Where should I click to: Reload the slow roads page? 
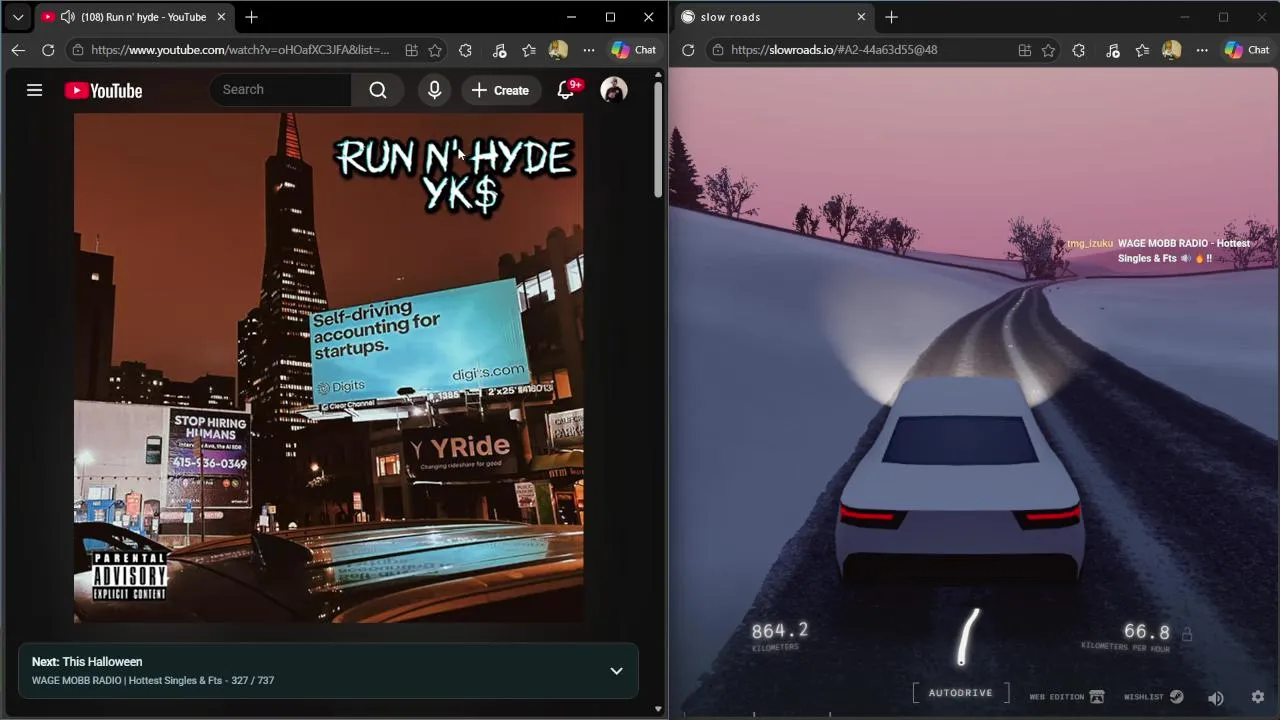coord(688,50)
